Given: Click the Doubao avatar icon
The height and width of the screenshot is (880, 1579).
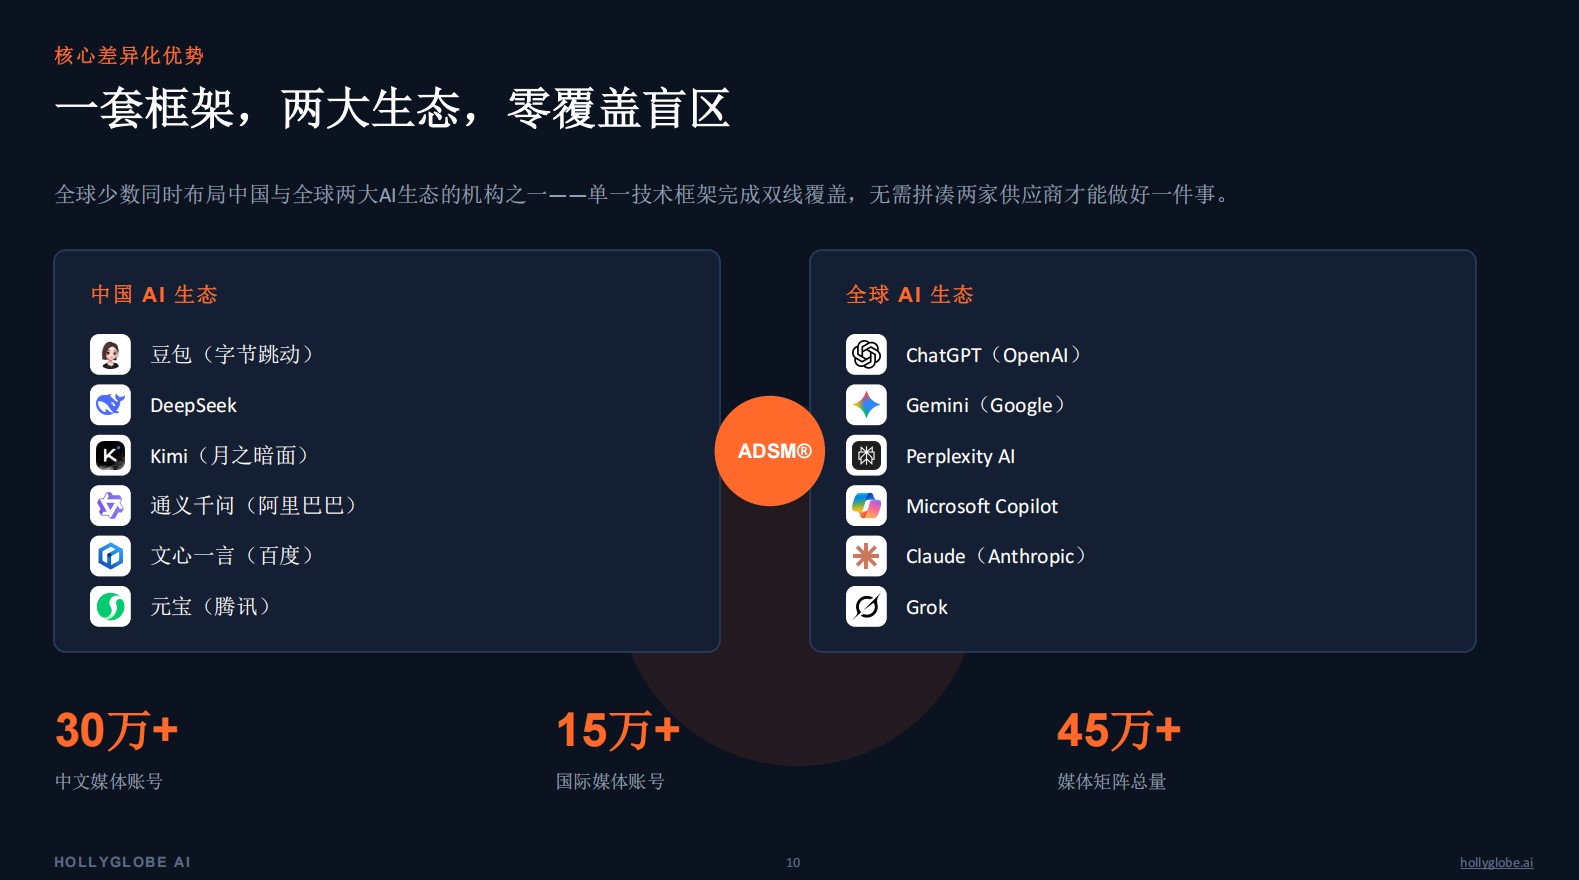Looking at the screenshot, I should [x=110, y=354].
